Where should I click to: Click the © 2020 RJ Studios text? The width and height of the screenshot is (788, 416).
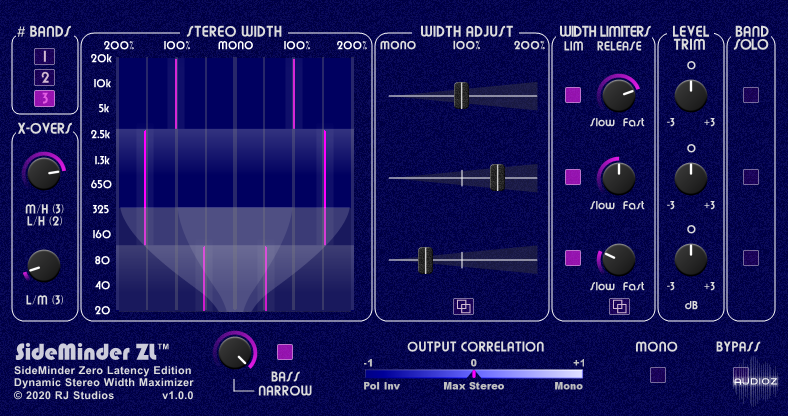[64, 395]
